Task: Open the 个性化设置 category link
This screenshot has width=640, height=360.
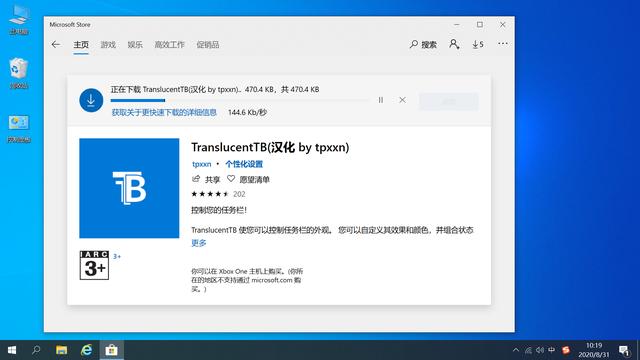Action: 244,164
